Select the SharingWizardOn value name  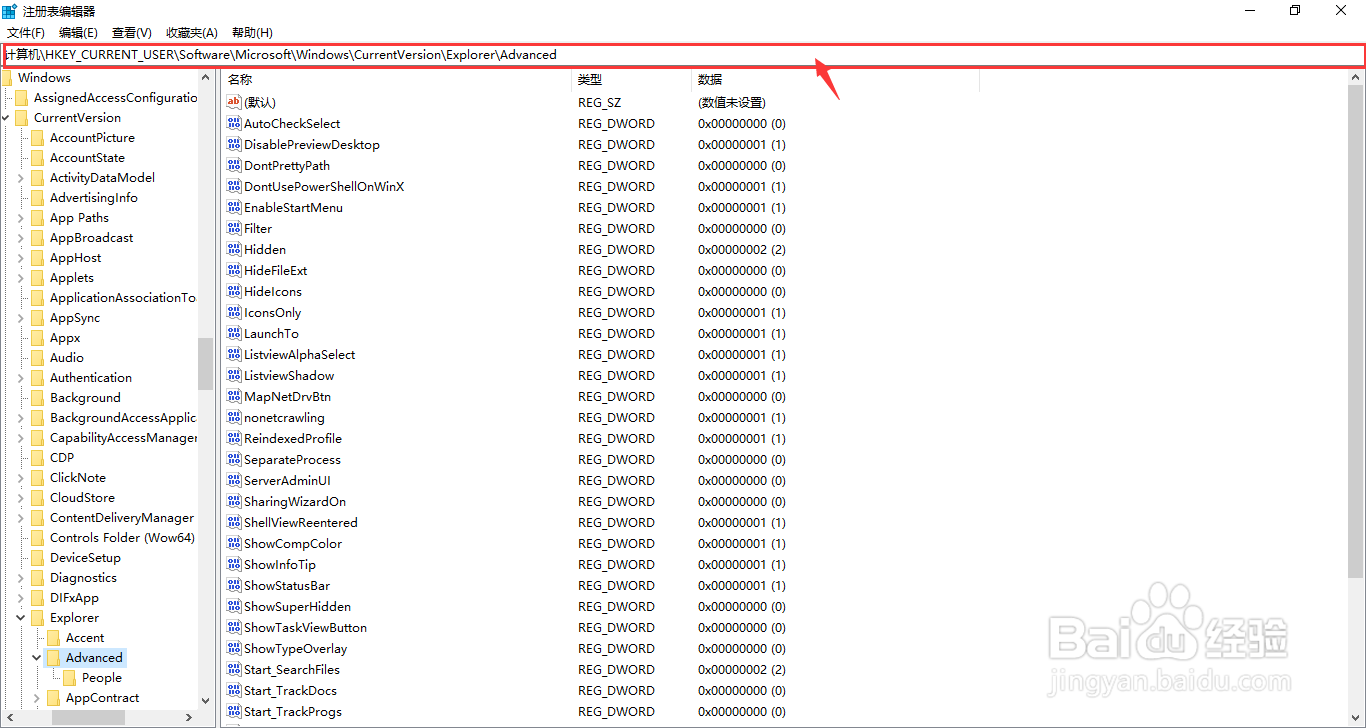coord(295,501)
